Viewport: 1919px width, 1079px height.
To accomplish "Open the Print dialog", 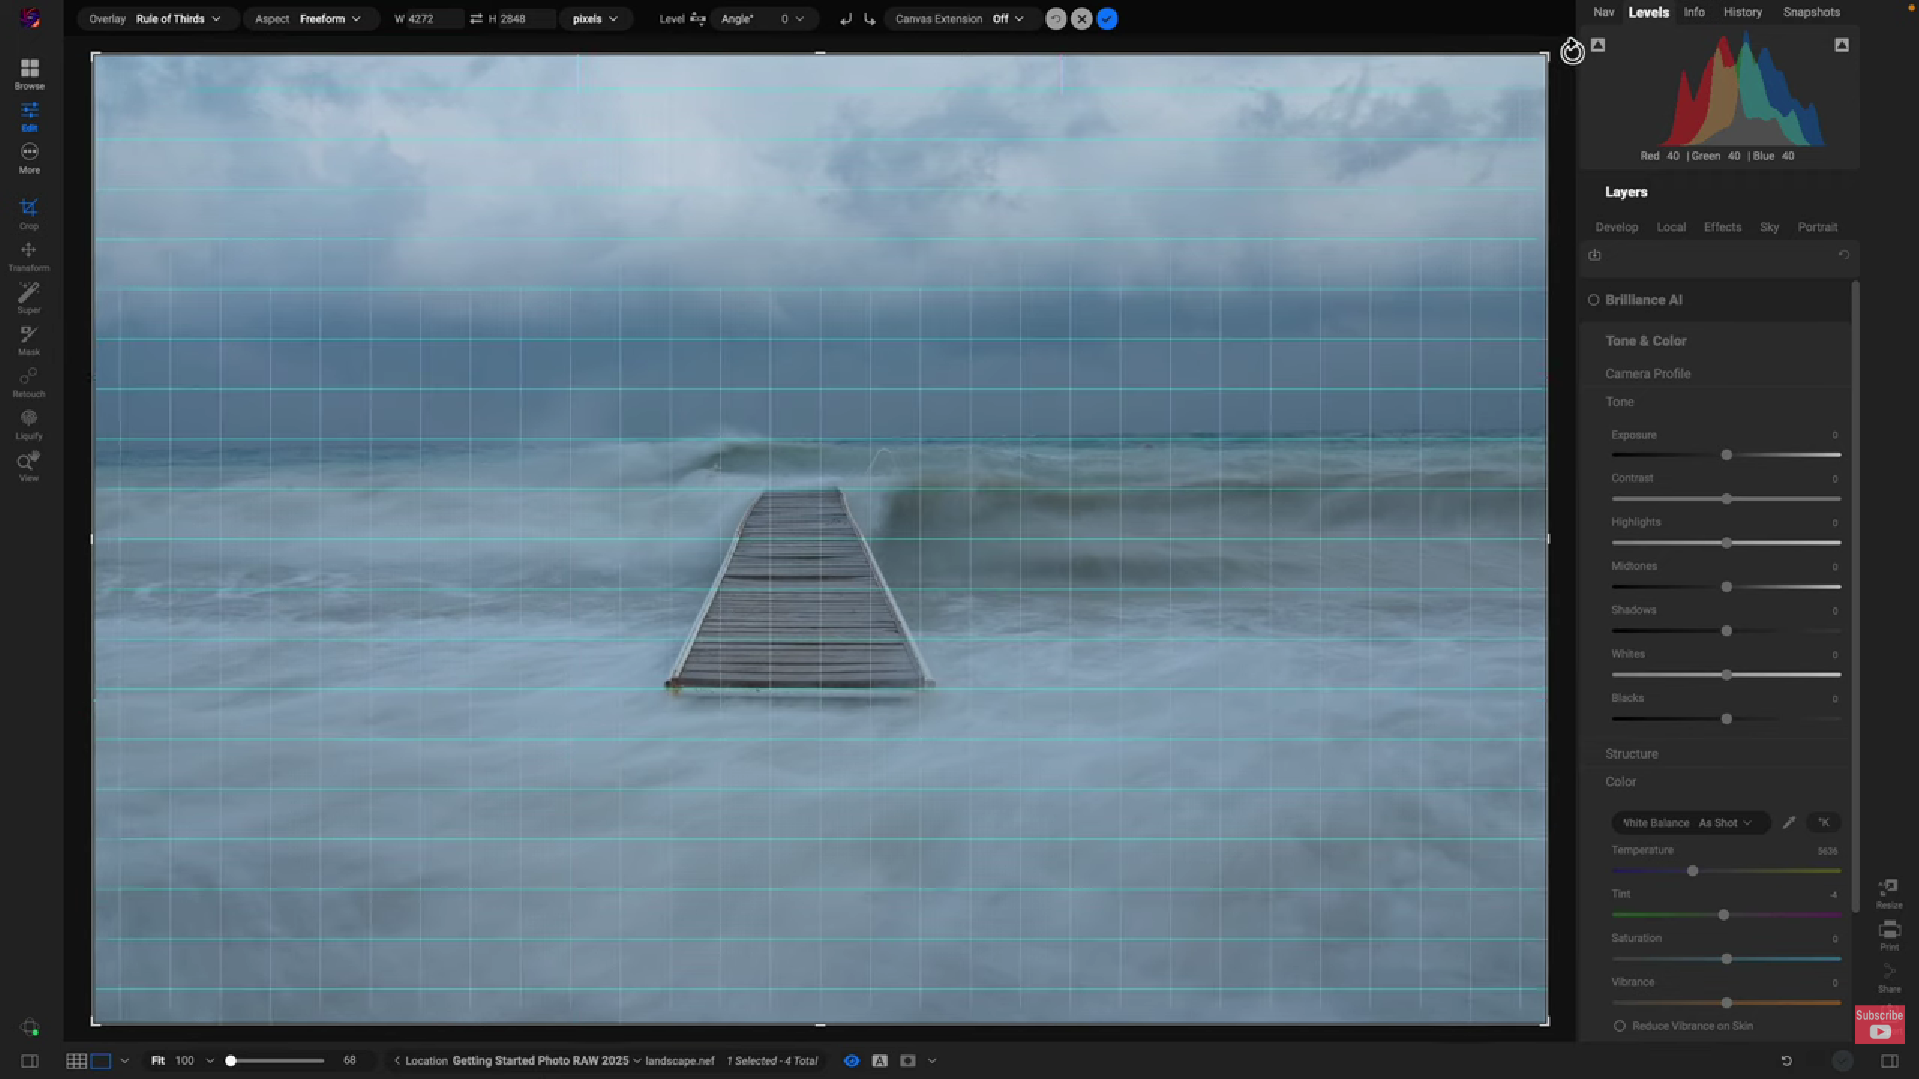I will pos(1888,935).
